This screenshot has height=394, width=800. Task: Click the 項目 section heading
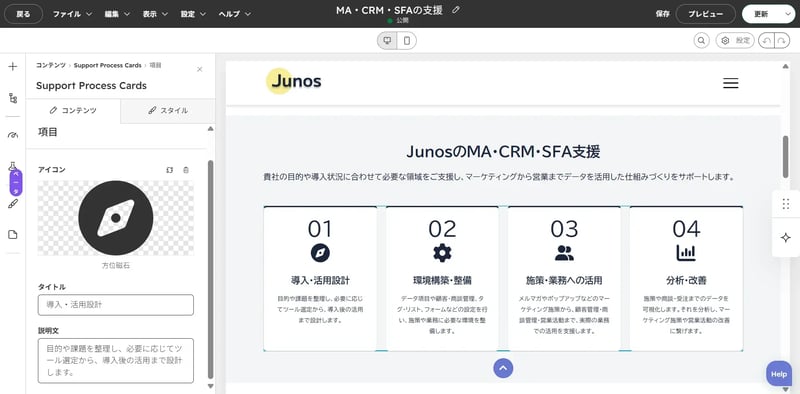48,132
